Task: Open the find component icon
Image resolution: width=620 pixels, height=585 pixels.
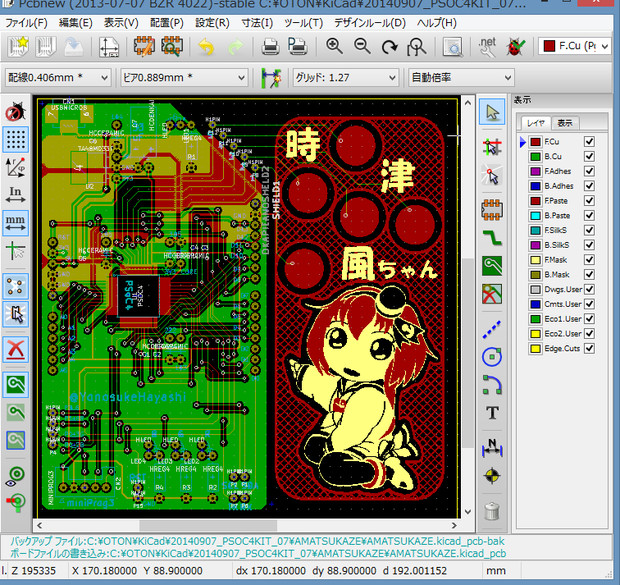Action: [x=452, y=47]
